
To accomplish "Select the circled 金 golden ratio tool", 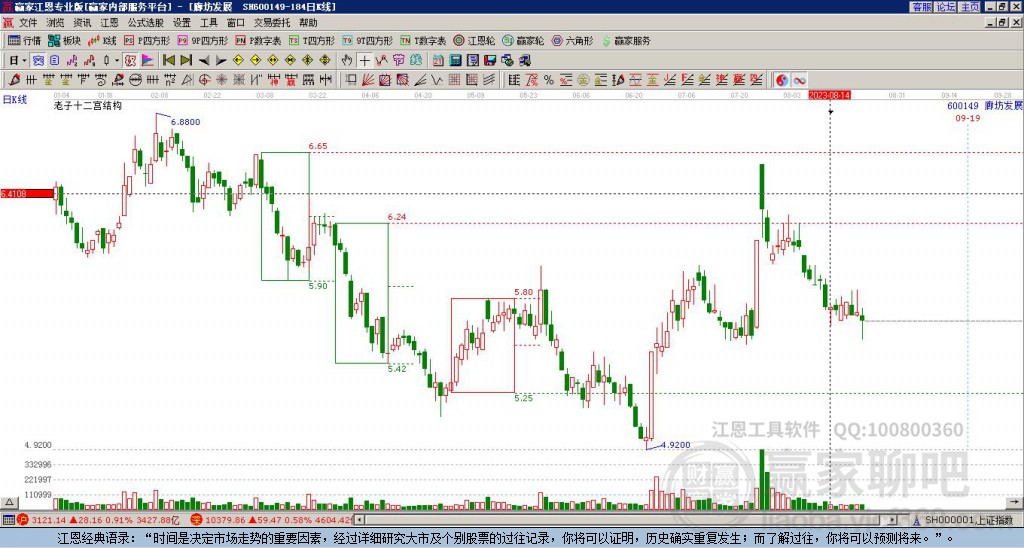I will click(583, 80).
